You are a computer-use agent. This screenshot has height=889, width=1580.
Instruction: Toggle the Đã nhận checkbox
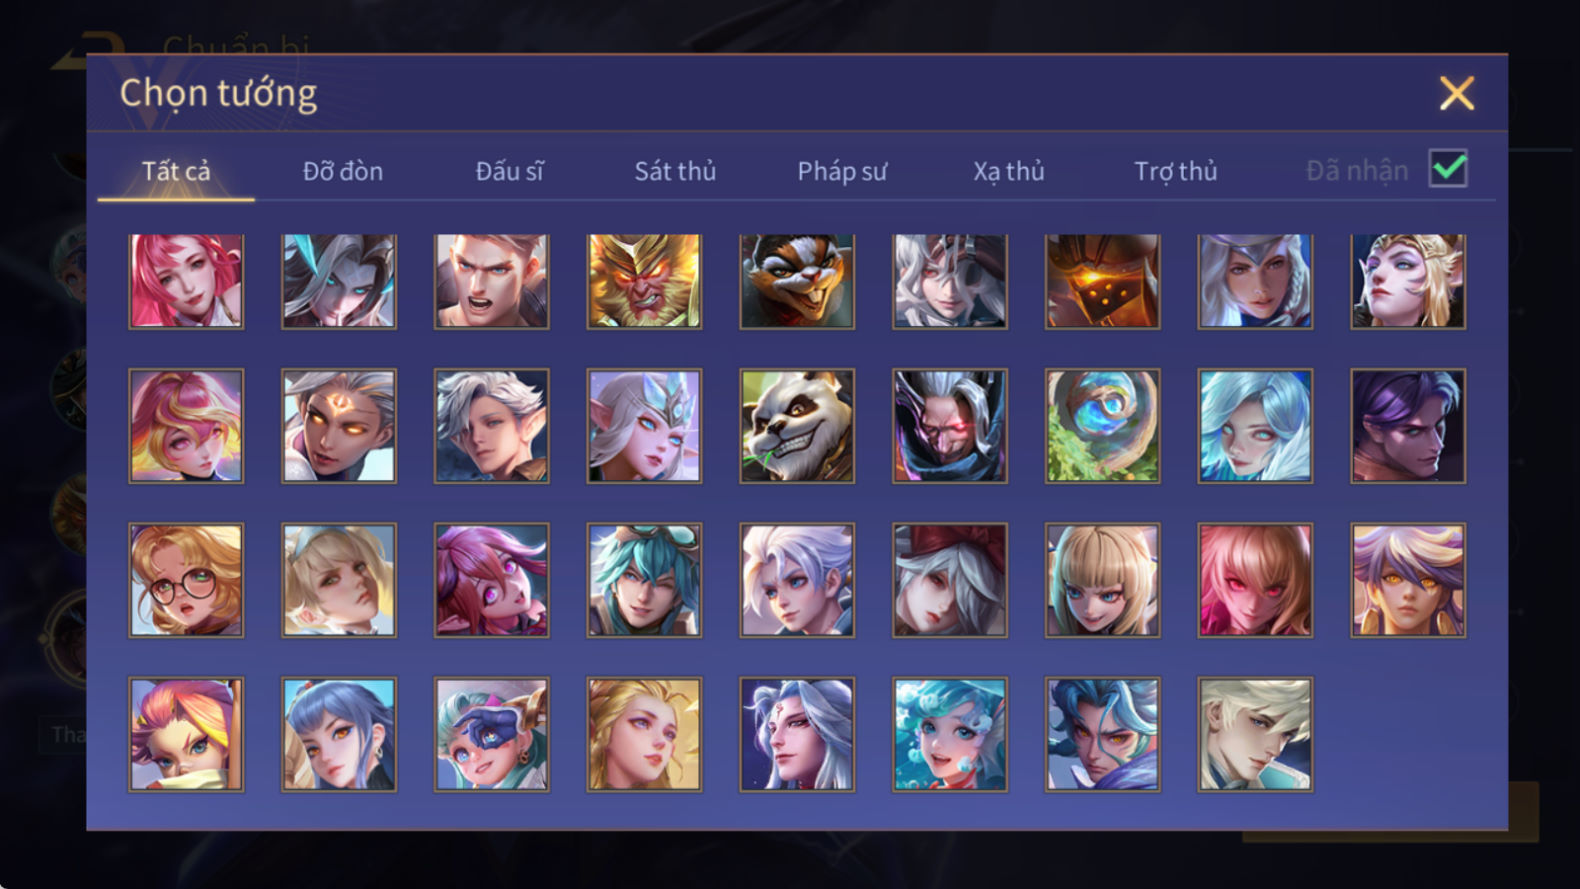(1448, 169)
